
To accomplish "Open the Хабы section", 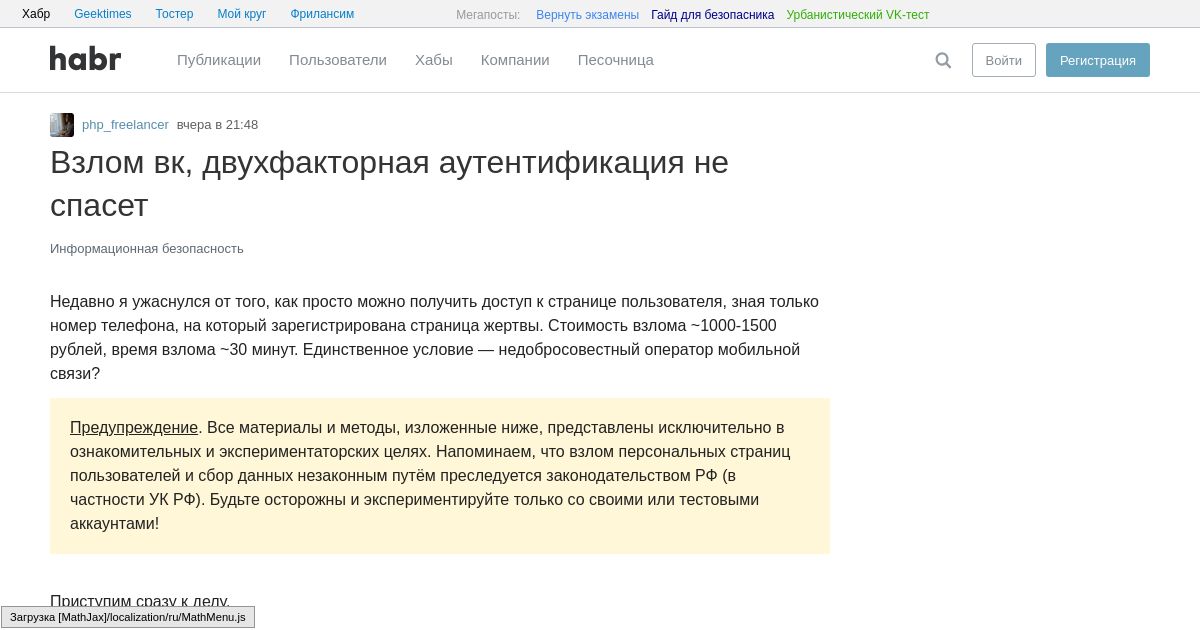I will pyautogui.click(x=434, y=60).
